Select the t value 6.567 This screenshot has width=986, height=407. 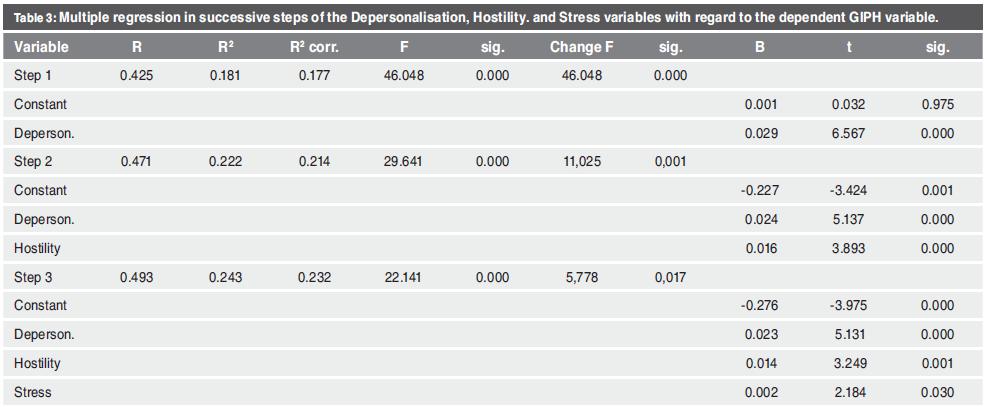848,133
